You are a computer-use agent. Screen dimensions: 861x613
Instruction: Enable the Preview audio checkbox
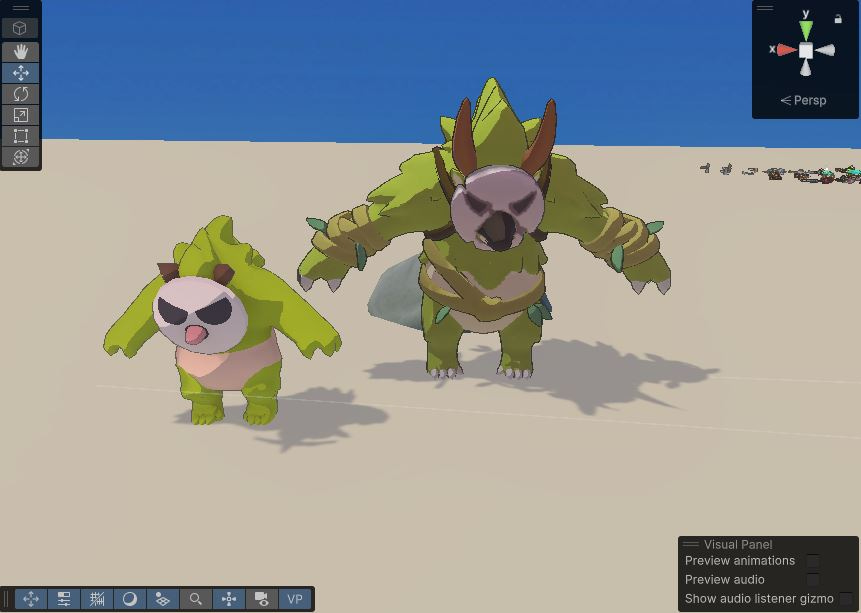coord(813,579)
